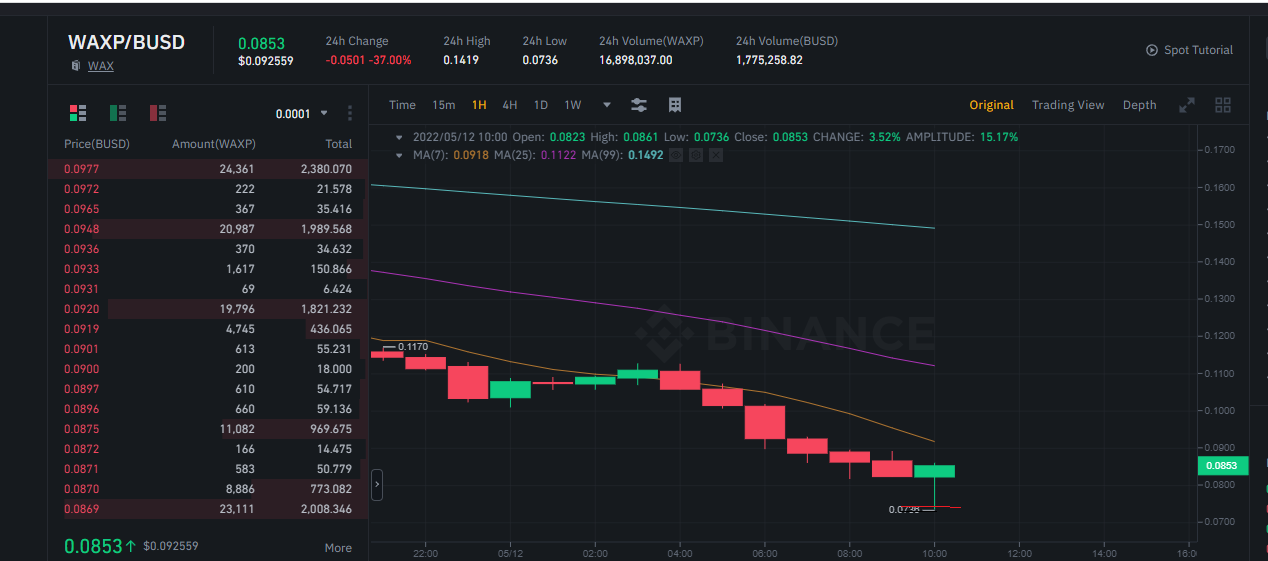Open the Spot Tutorial link

1189,50
